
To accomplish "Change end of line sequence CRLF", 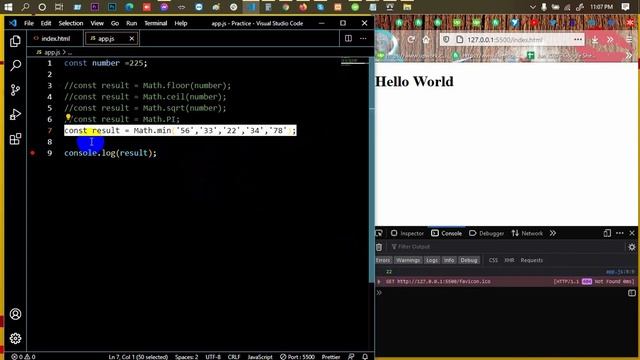I will coord(233,356).
